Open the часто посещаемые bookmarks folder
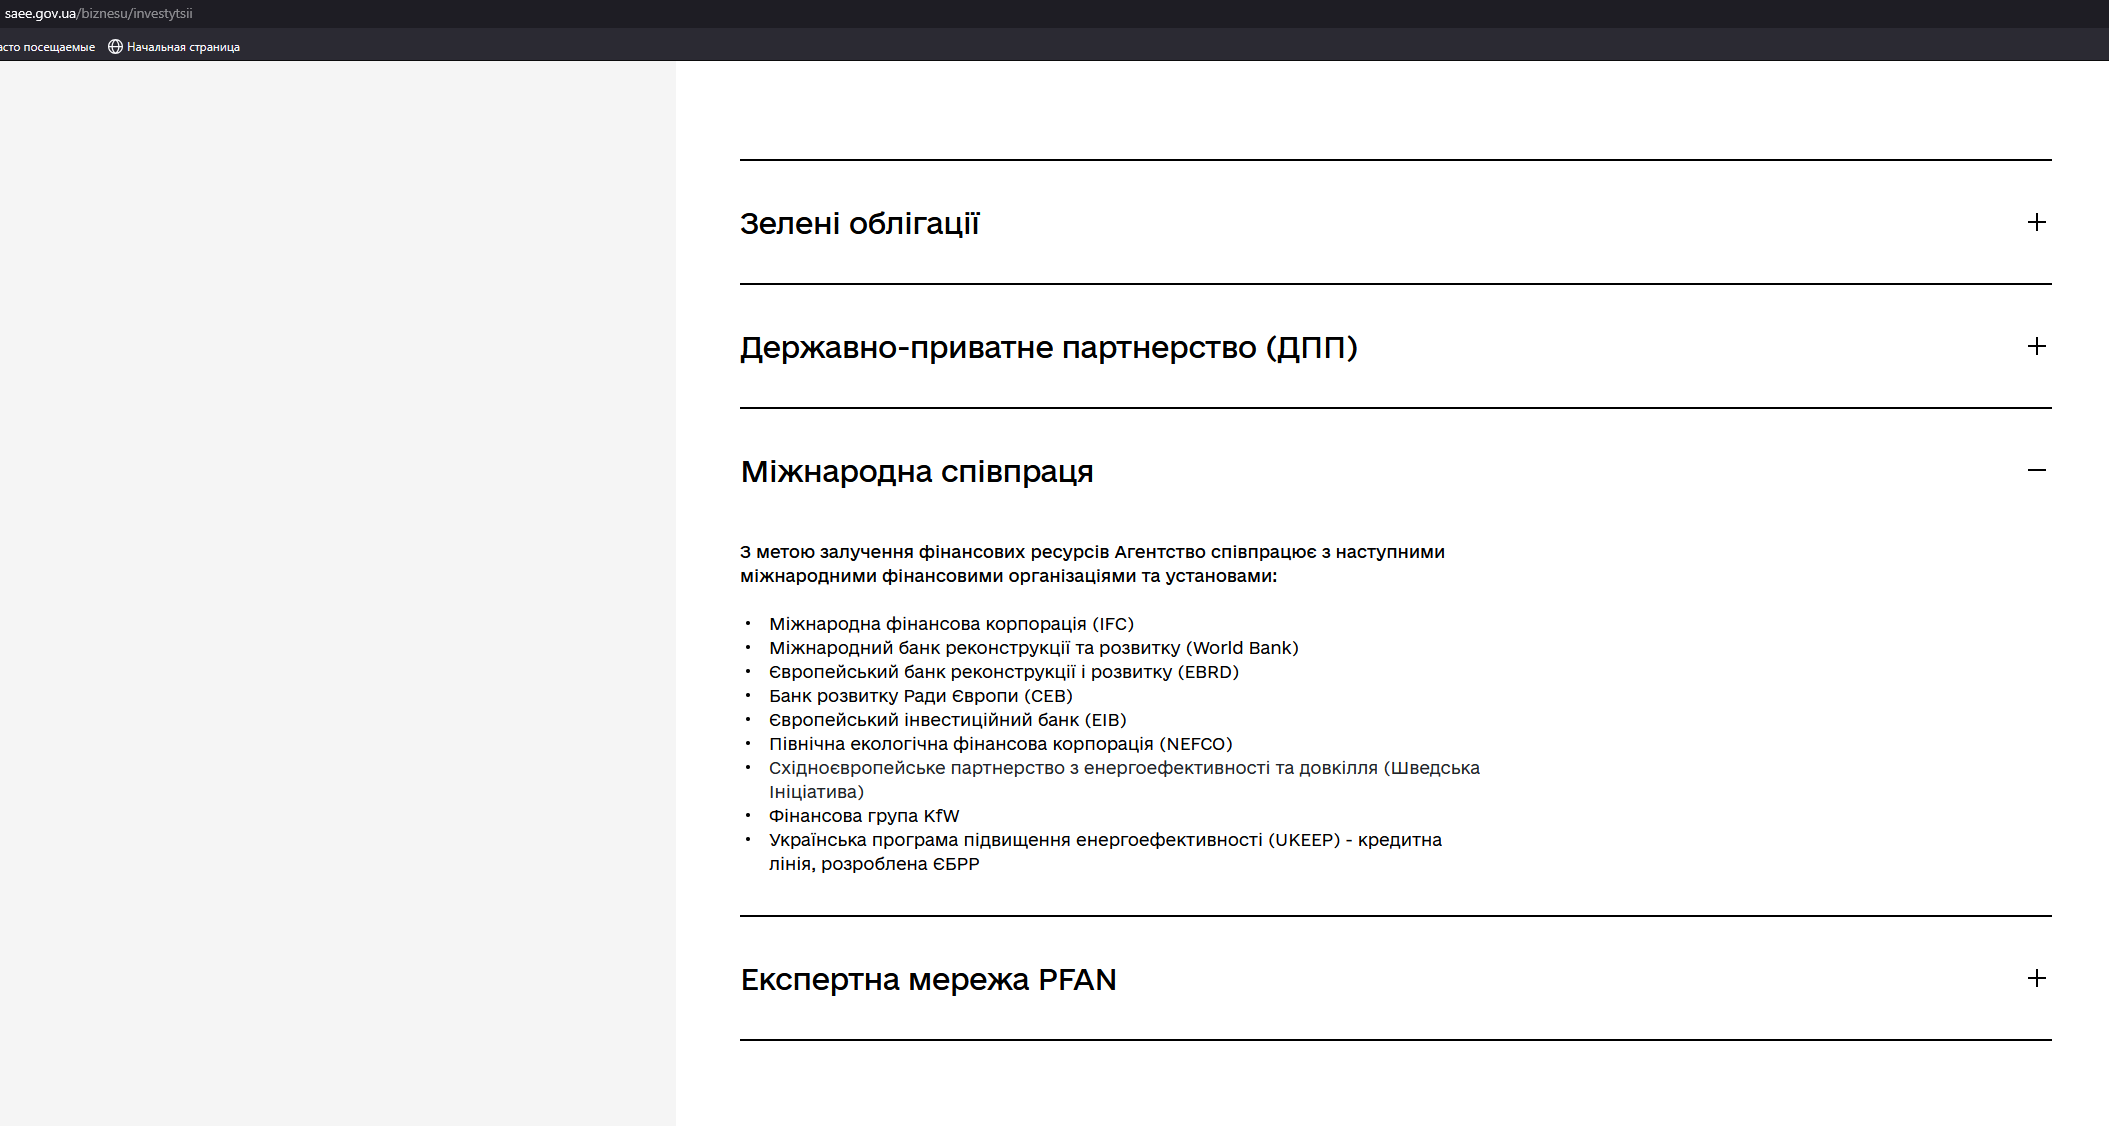The height and width of the screenshot is (1126, 2109). [x=47, y=47]
